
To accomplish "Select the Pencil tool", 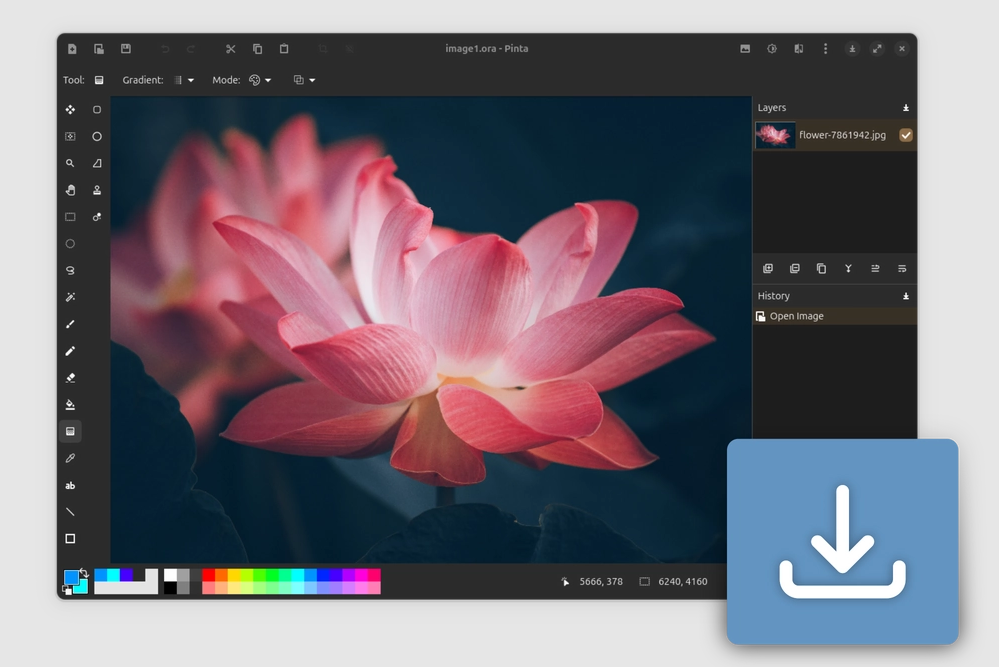I will [70, 351].
